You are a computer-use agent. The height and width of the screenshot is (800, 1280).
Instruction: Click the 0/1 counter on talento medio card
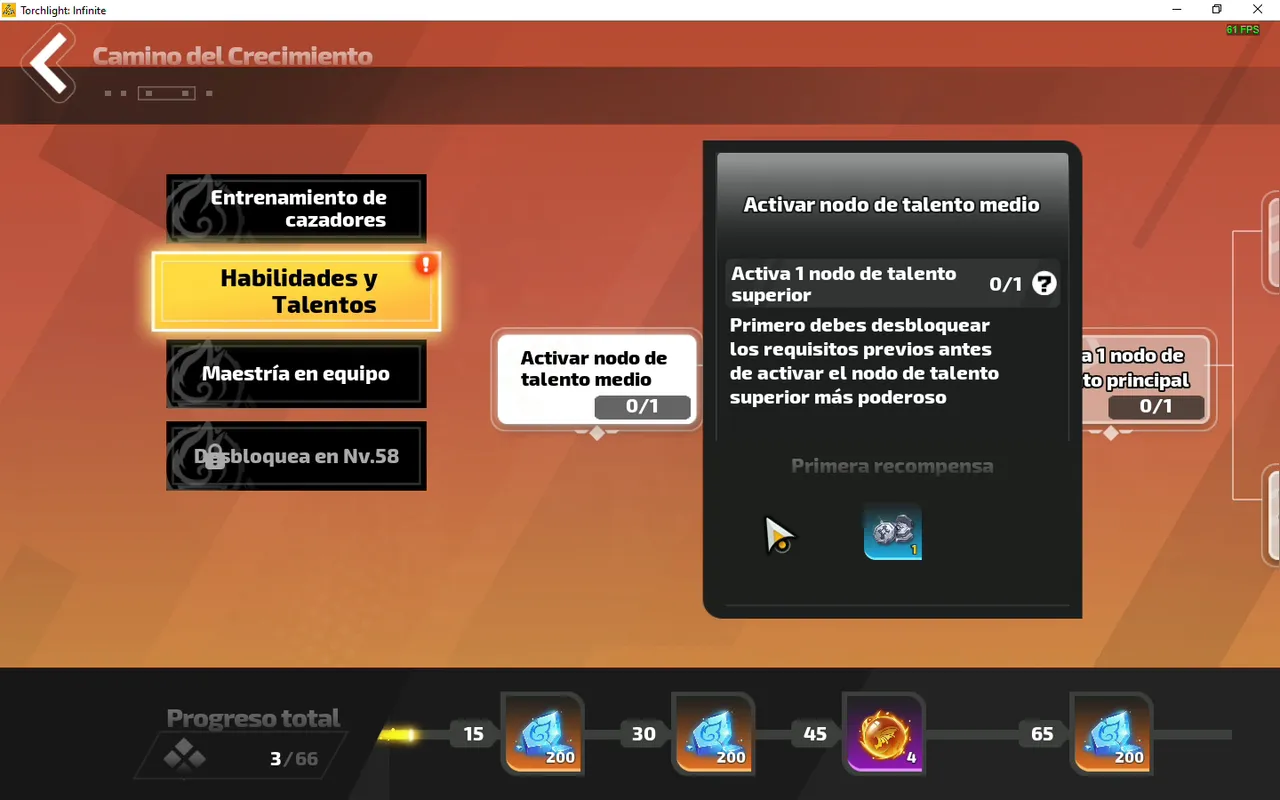[642, 406]
